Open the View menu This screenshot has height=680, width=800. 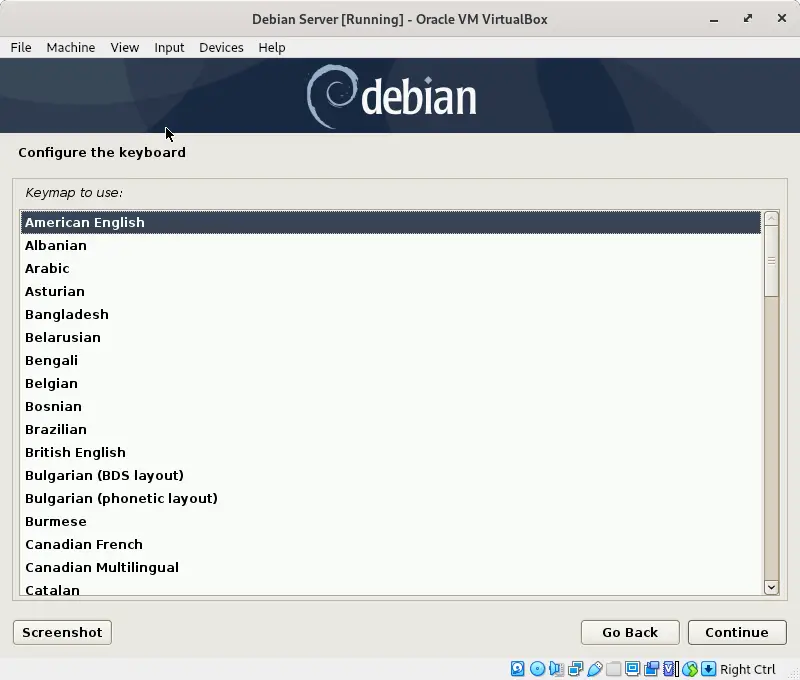point(124,47)
